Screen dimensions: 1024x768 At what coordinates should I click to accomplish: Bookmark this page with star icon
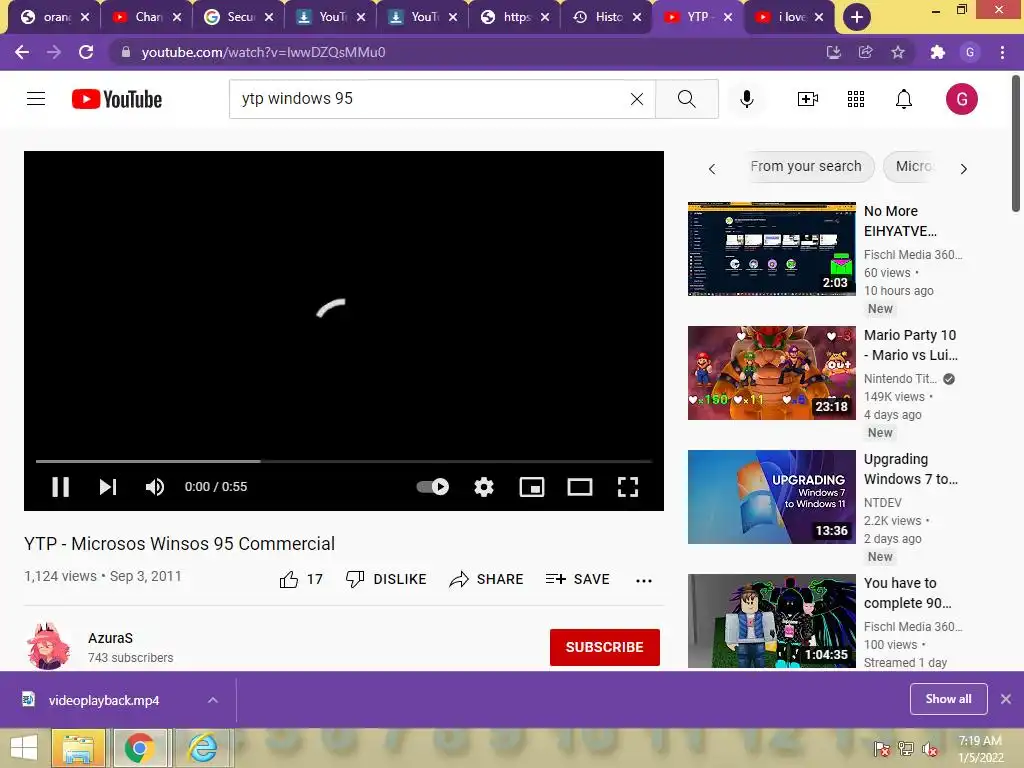tap(898, 52)
